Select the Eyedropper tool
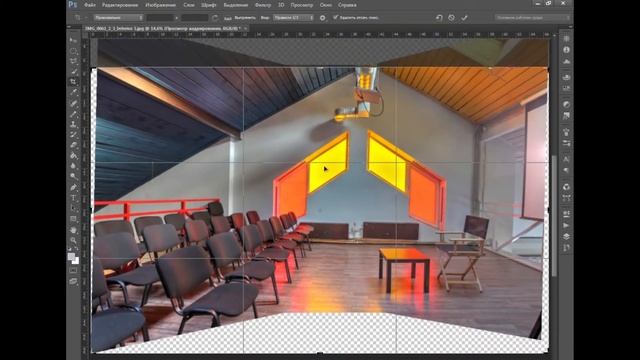Viewport: 640px width, 360px height. coord(73,93)
